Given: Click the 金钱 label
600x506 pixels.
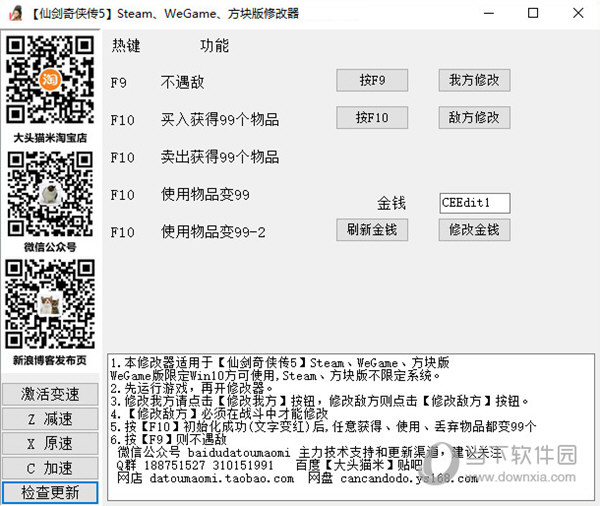Looking at the screenshot, I should point(391,203).
